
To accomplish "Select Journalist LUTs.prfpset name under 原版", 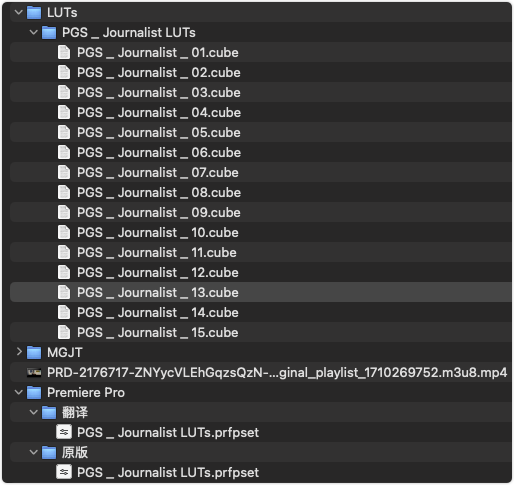I will coord(168,473).
